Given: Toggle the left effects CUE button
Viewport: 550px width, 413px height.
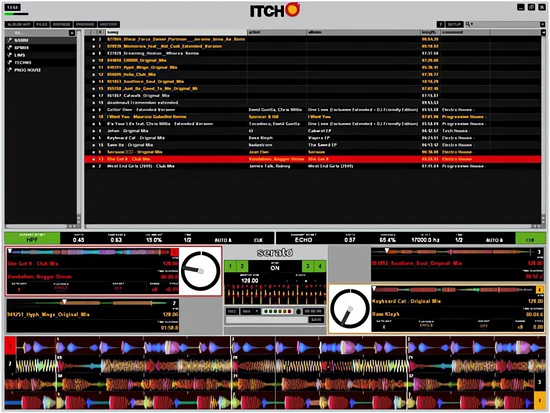Looking at the screenshot, I should (x=258, y=240).
